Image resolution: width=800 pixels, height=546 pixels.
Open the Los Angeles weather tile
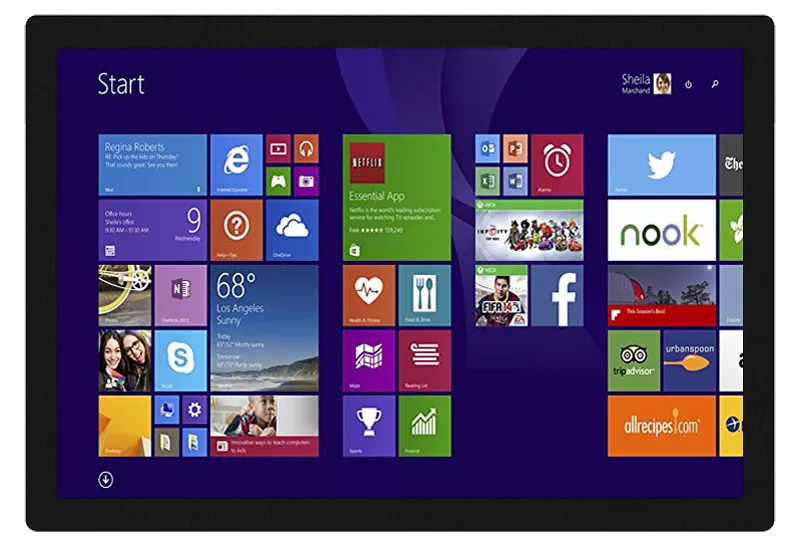[x=264, y=327]
